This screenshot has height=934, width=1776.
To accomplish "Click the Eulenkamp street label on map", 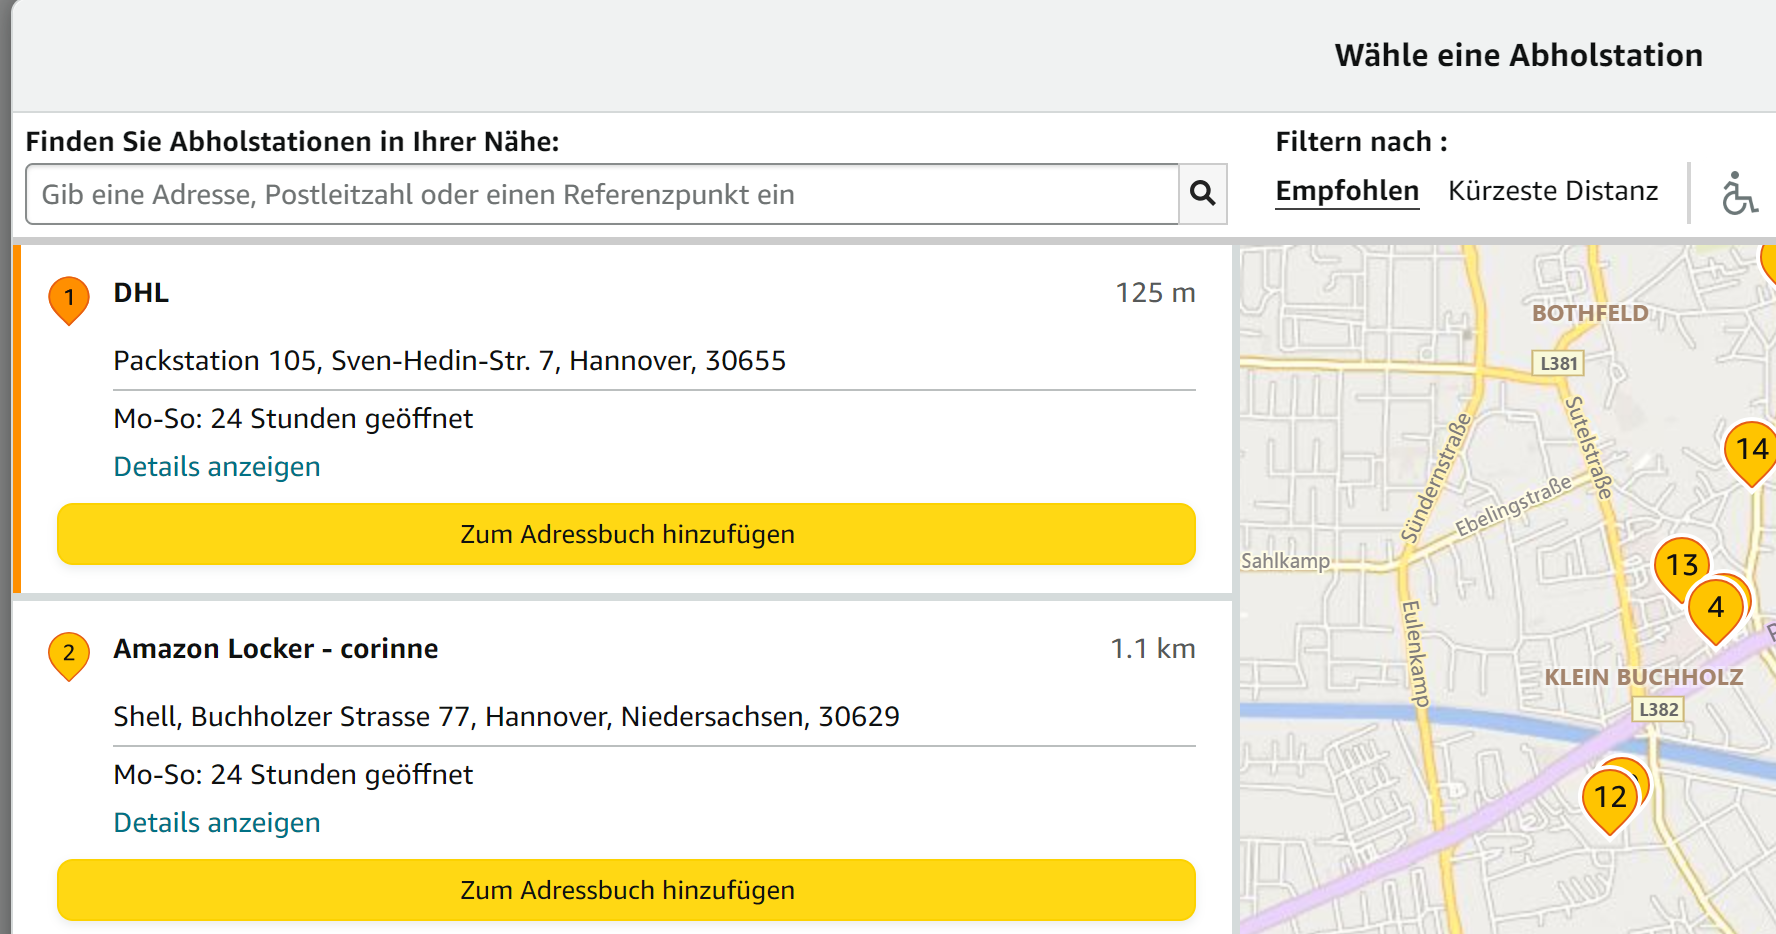I will [x=1414, y=654].
